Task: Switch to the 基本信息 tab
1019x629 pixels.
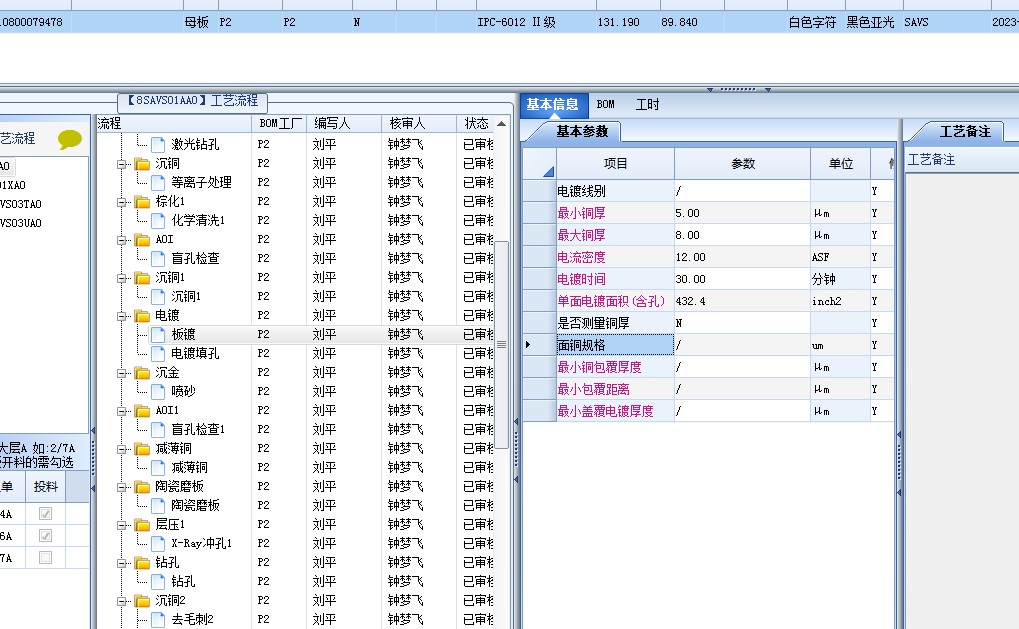Action: pyautogui.click(x=552, y=105)
